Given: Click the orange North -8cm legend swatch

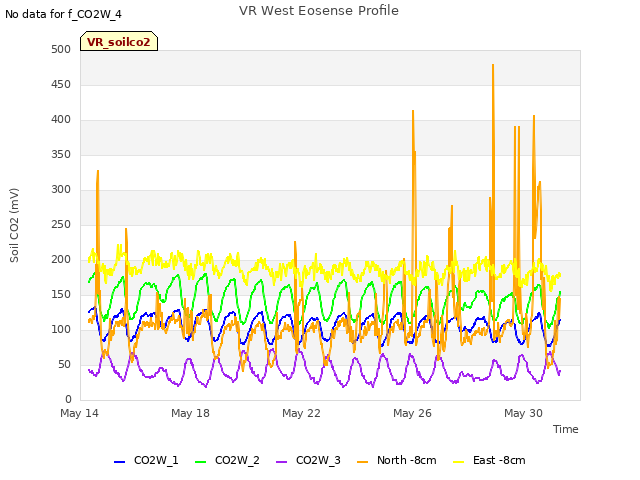Looking at the screenshot, I should 362,462.
